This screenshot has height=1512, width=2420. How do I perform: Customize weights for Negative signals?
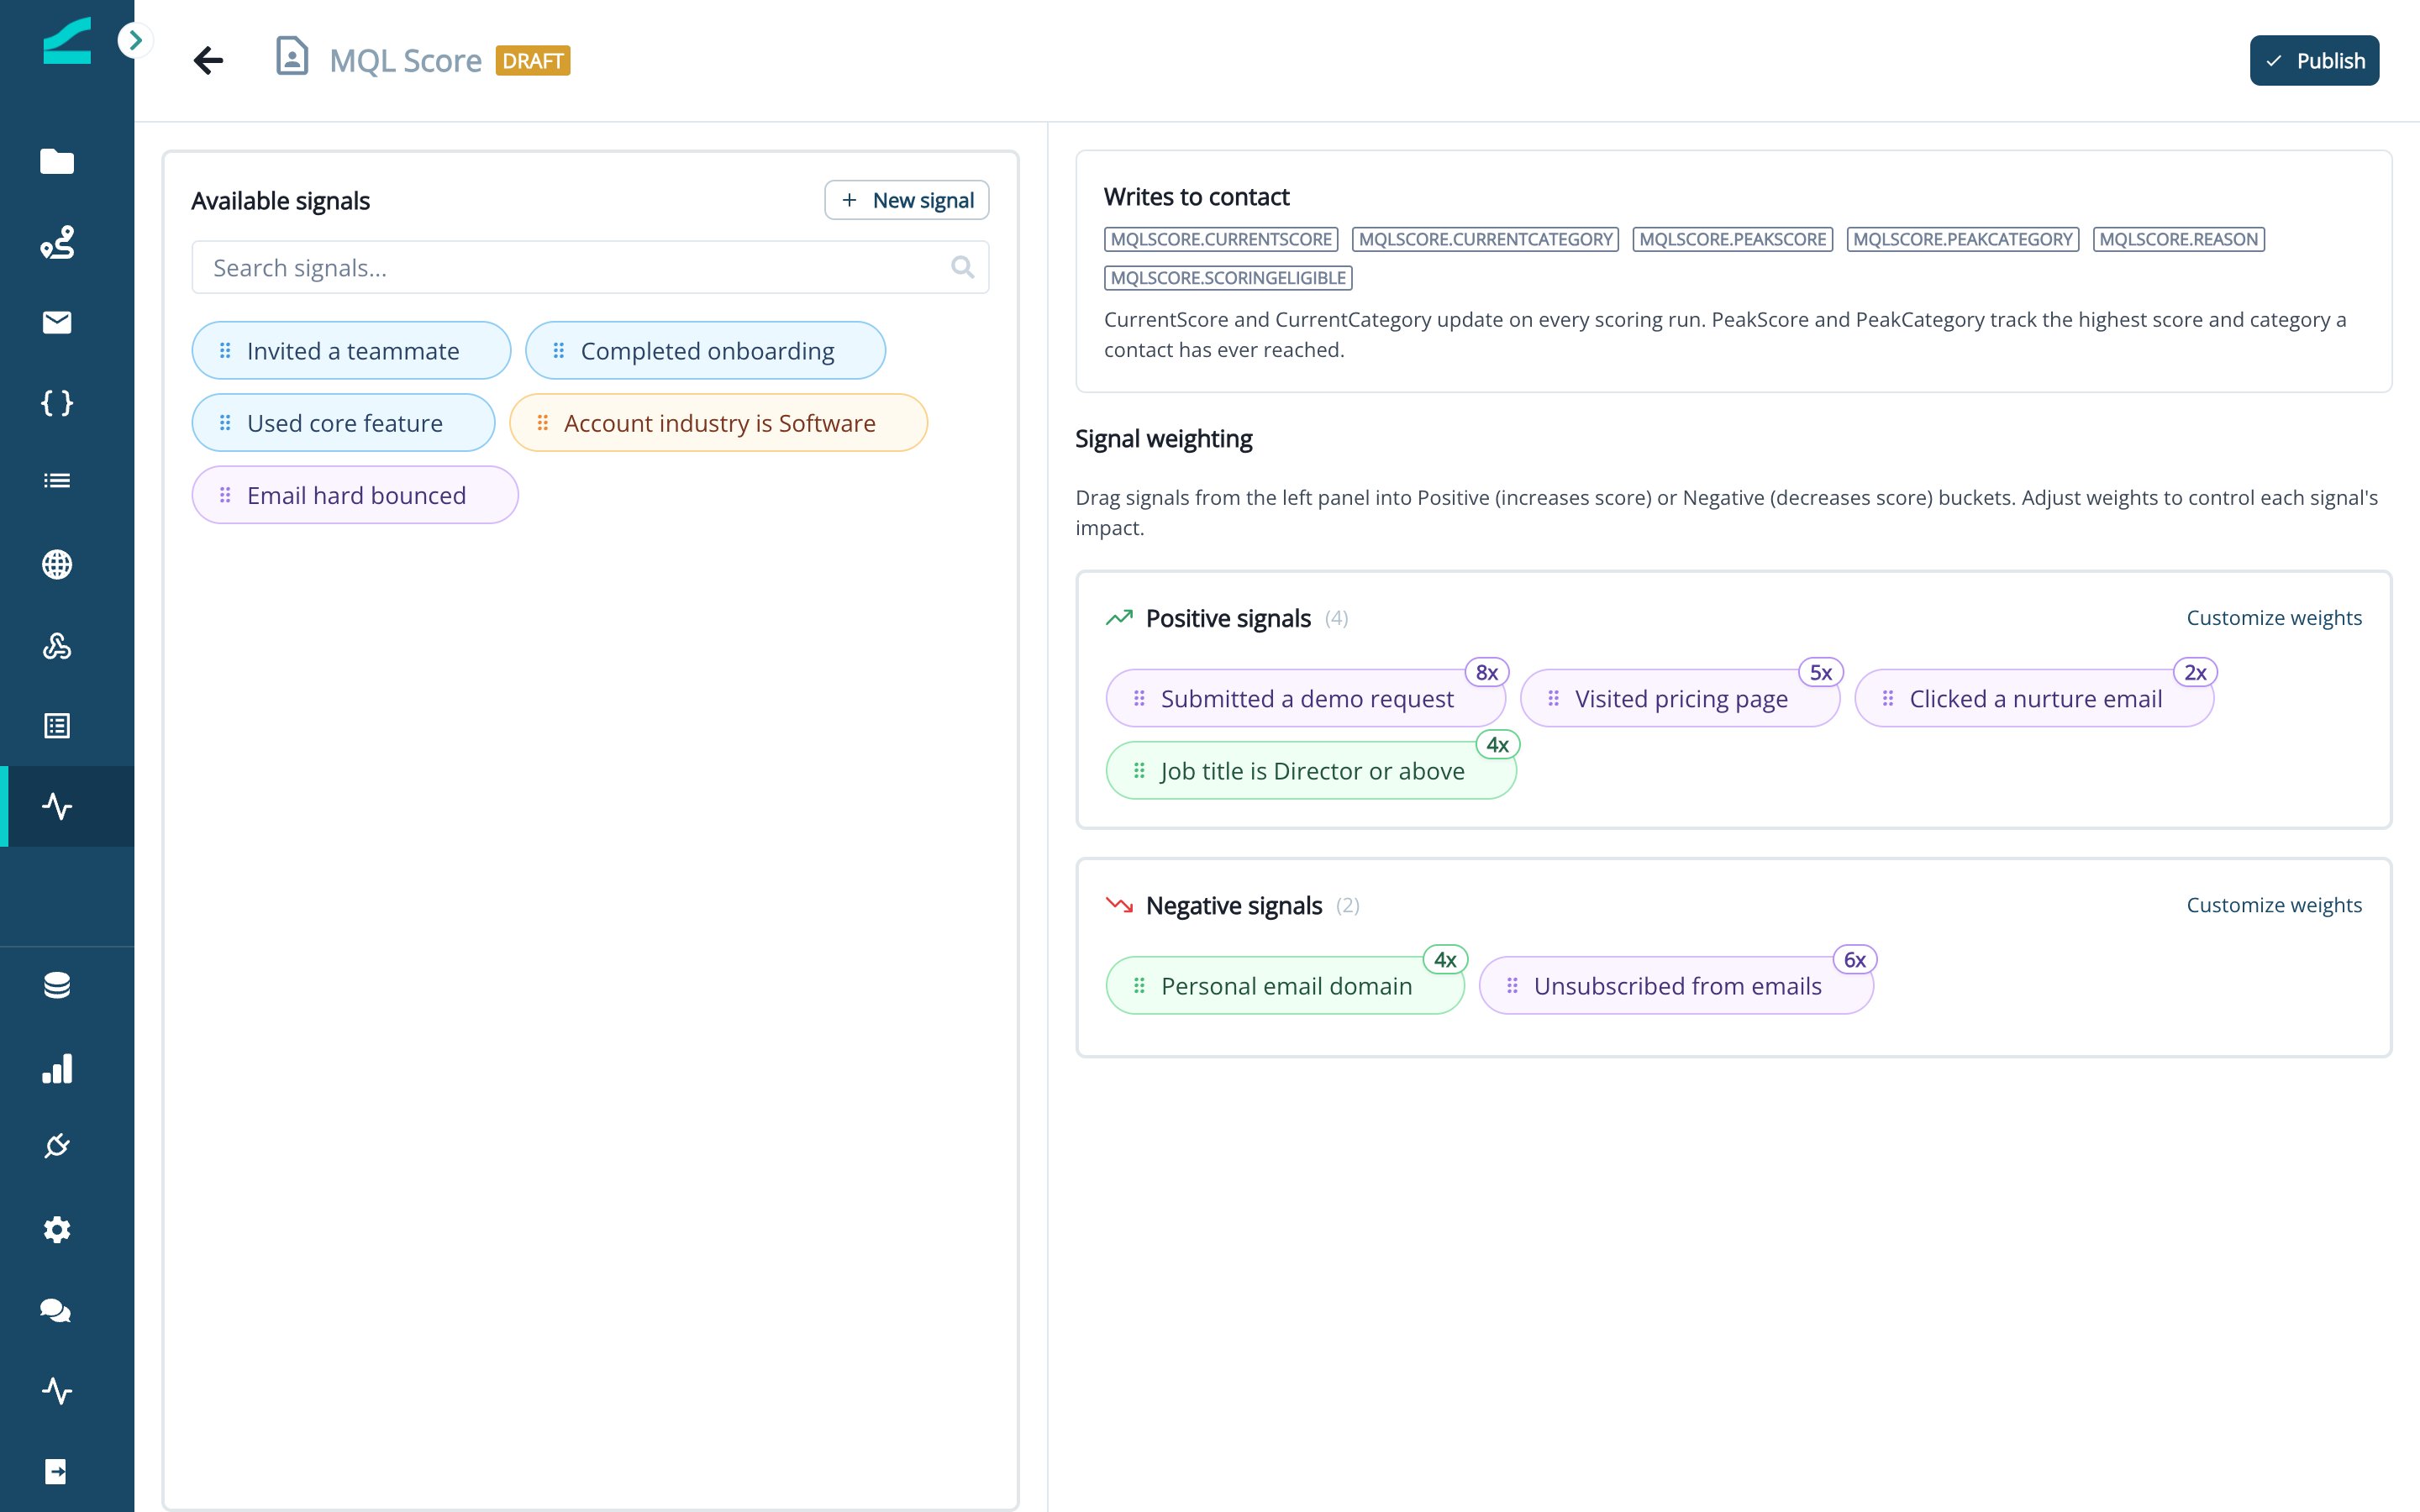click(x=2274, y=905)
